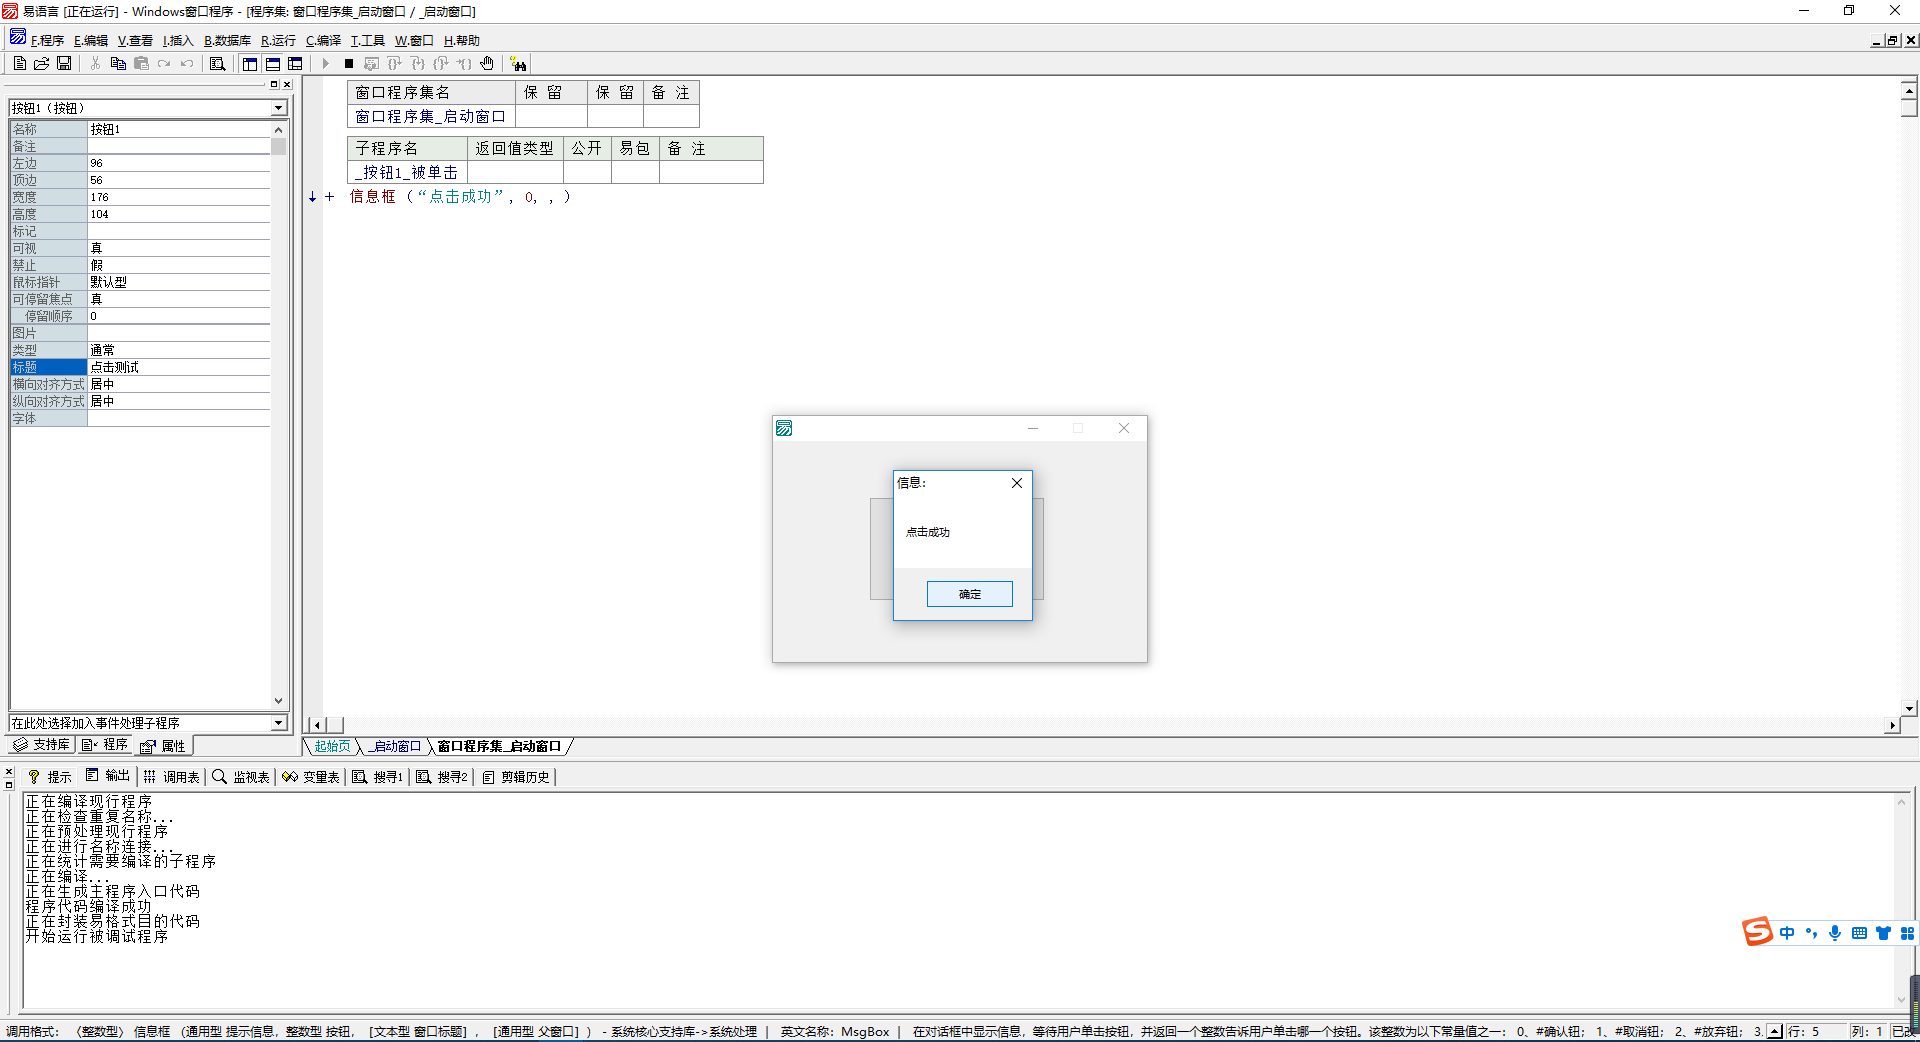Click the Sogou input method S icon
The image size is (1920, 1042).
pyautogui.click(x=1757, y=932)
